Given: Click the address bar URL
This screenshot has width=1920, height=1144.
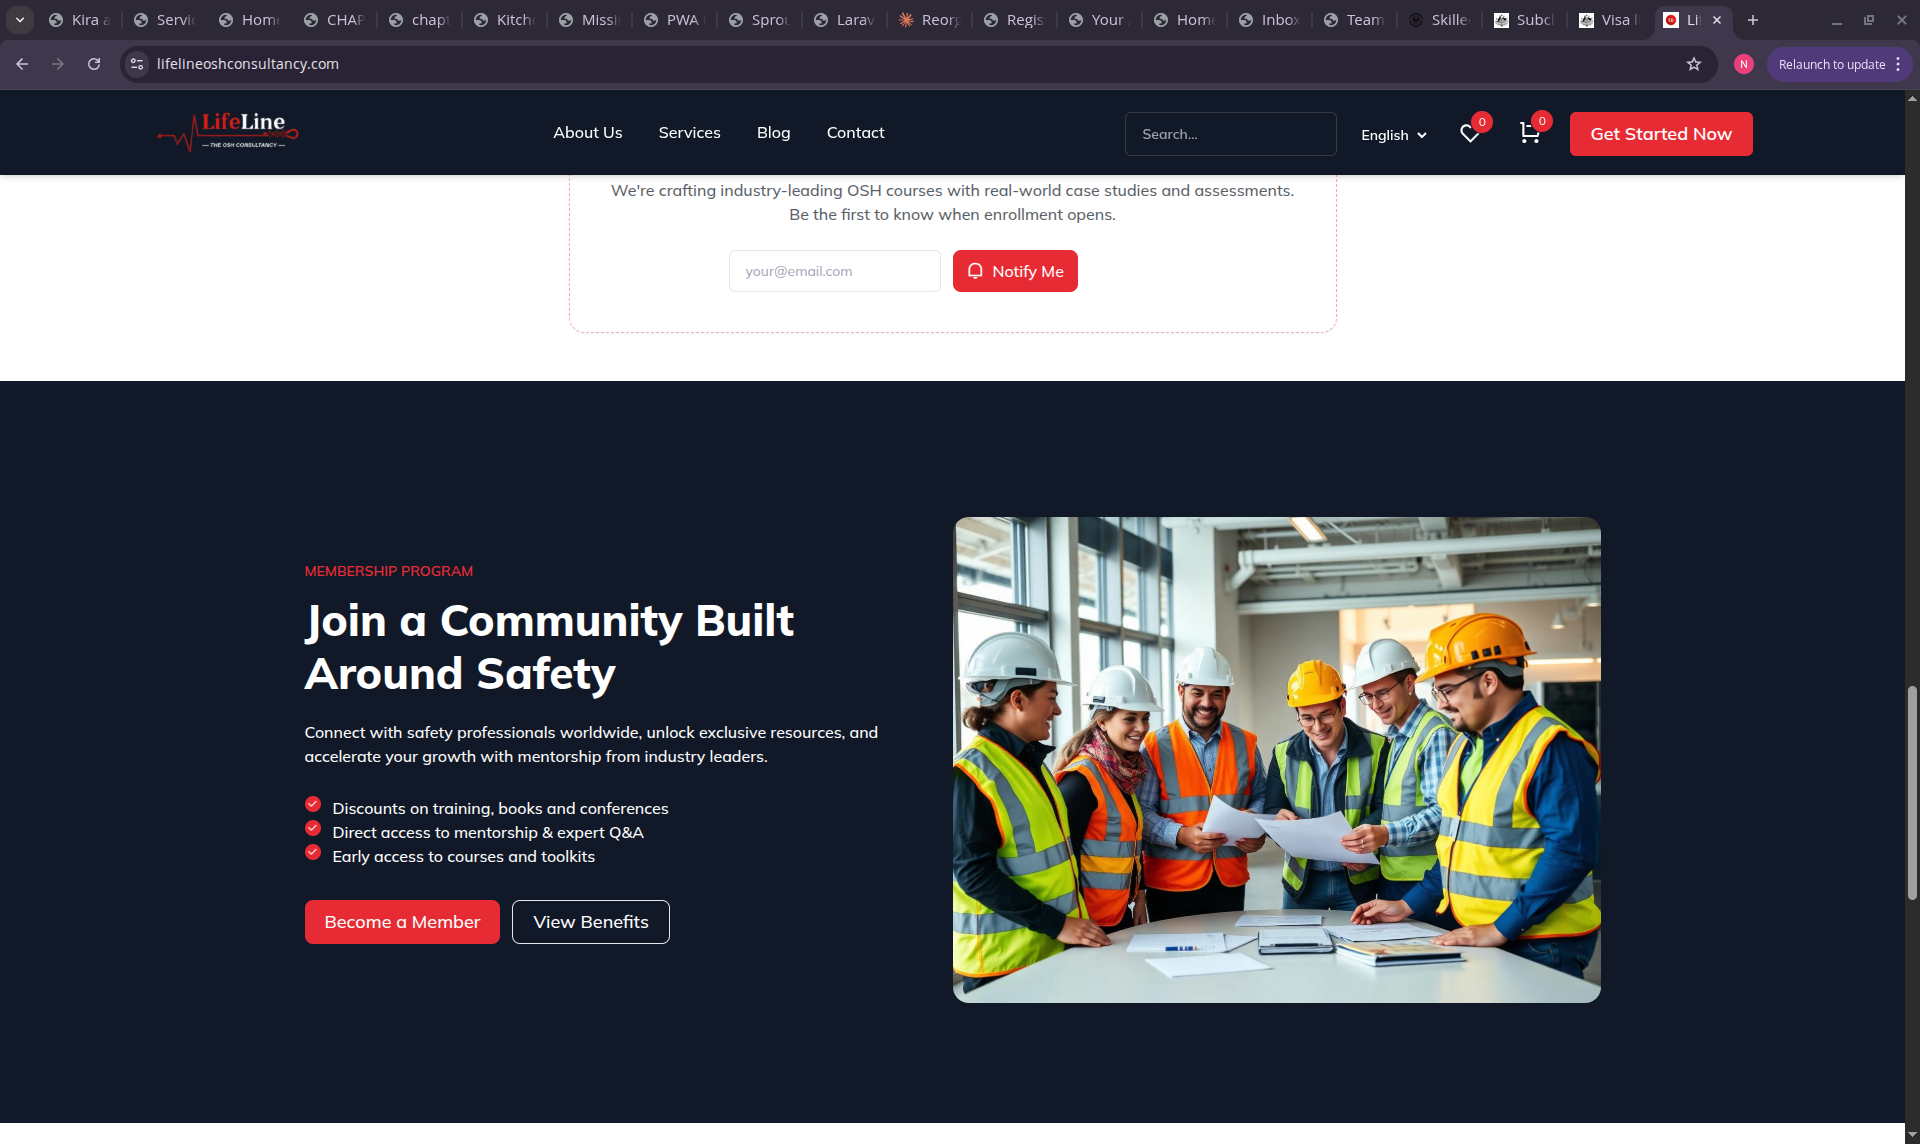Looking at the screenshot, I should click(x=248, y=64).
